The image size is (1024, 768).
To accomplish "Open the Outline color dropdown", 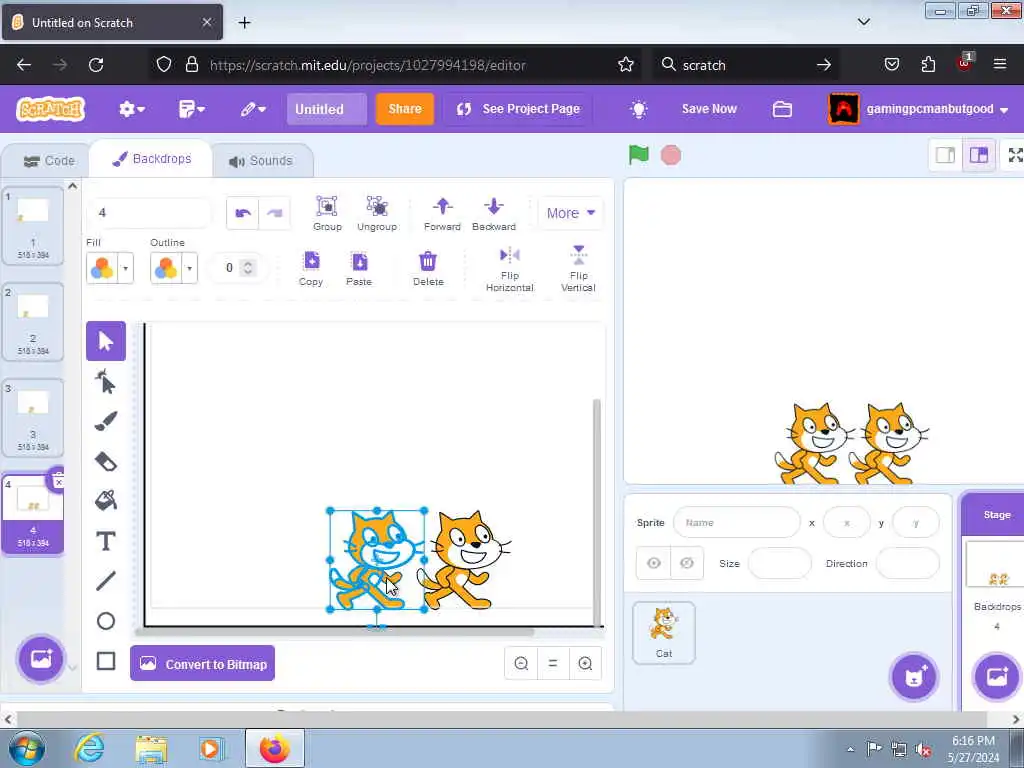I will pyautogui.click(x=189, y=268).
